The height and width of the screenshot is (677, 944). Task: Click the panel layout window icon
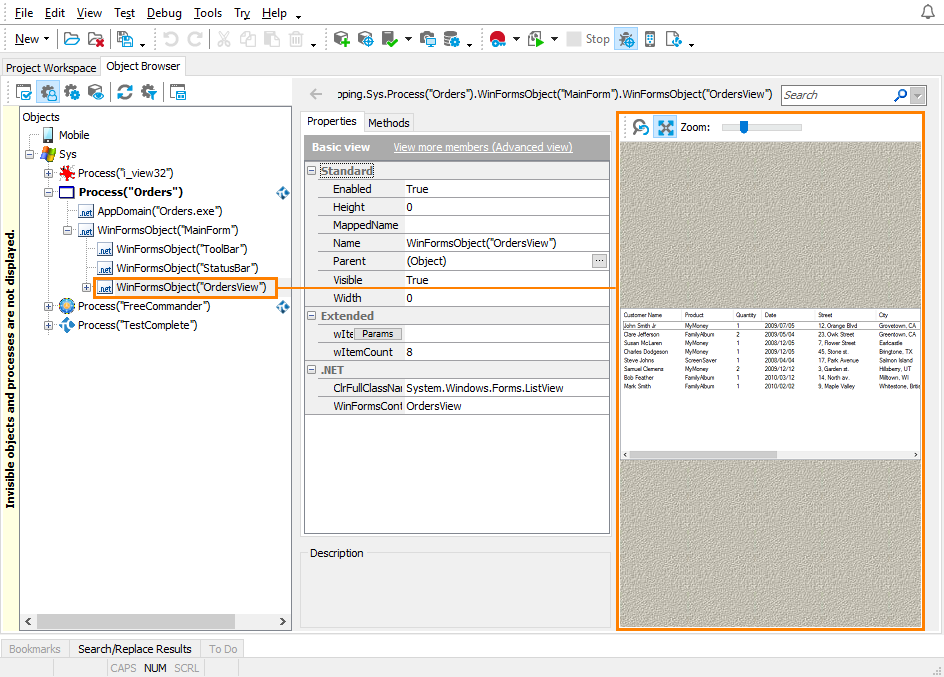pos(178,92)
